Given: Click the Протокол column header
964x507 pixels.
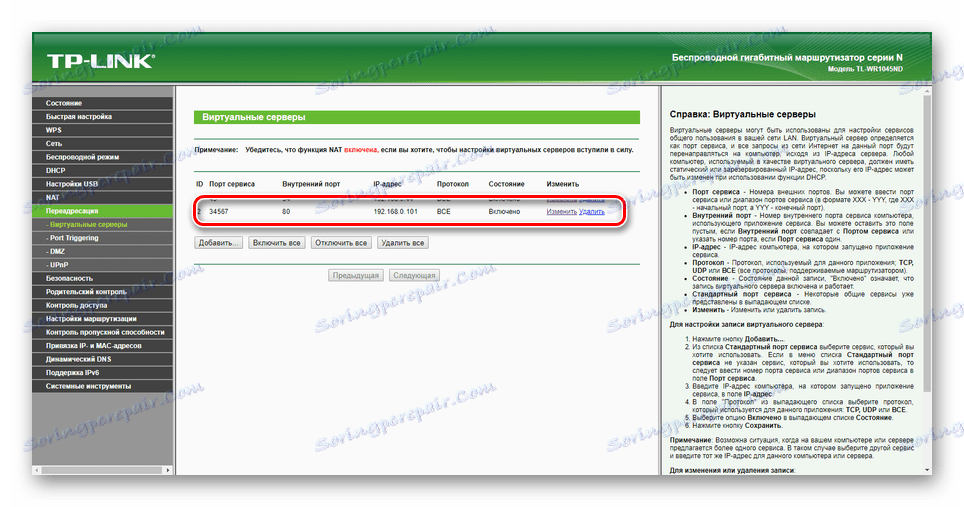Looking at the screenshot, I should (x=452, y=184).
